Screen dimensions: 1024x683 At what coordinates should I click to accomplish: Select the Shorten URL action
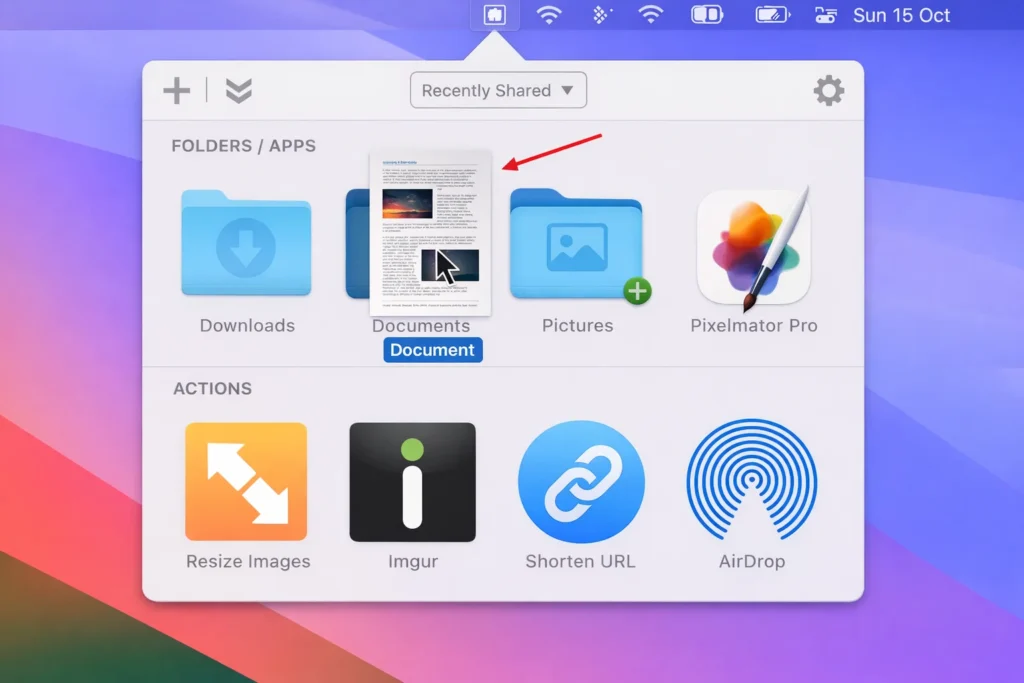[x=581, y=482]
